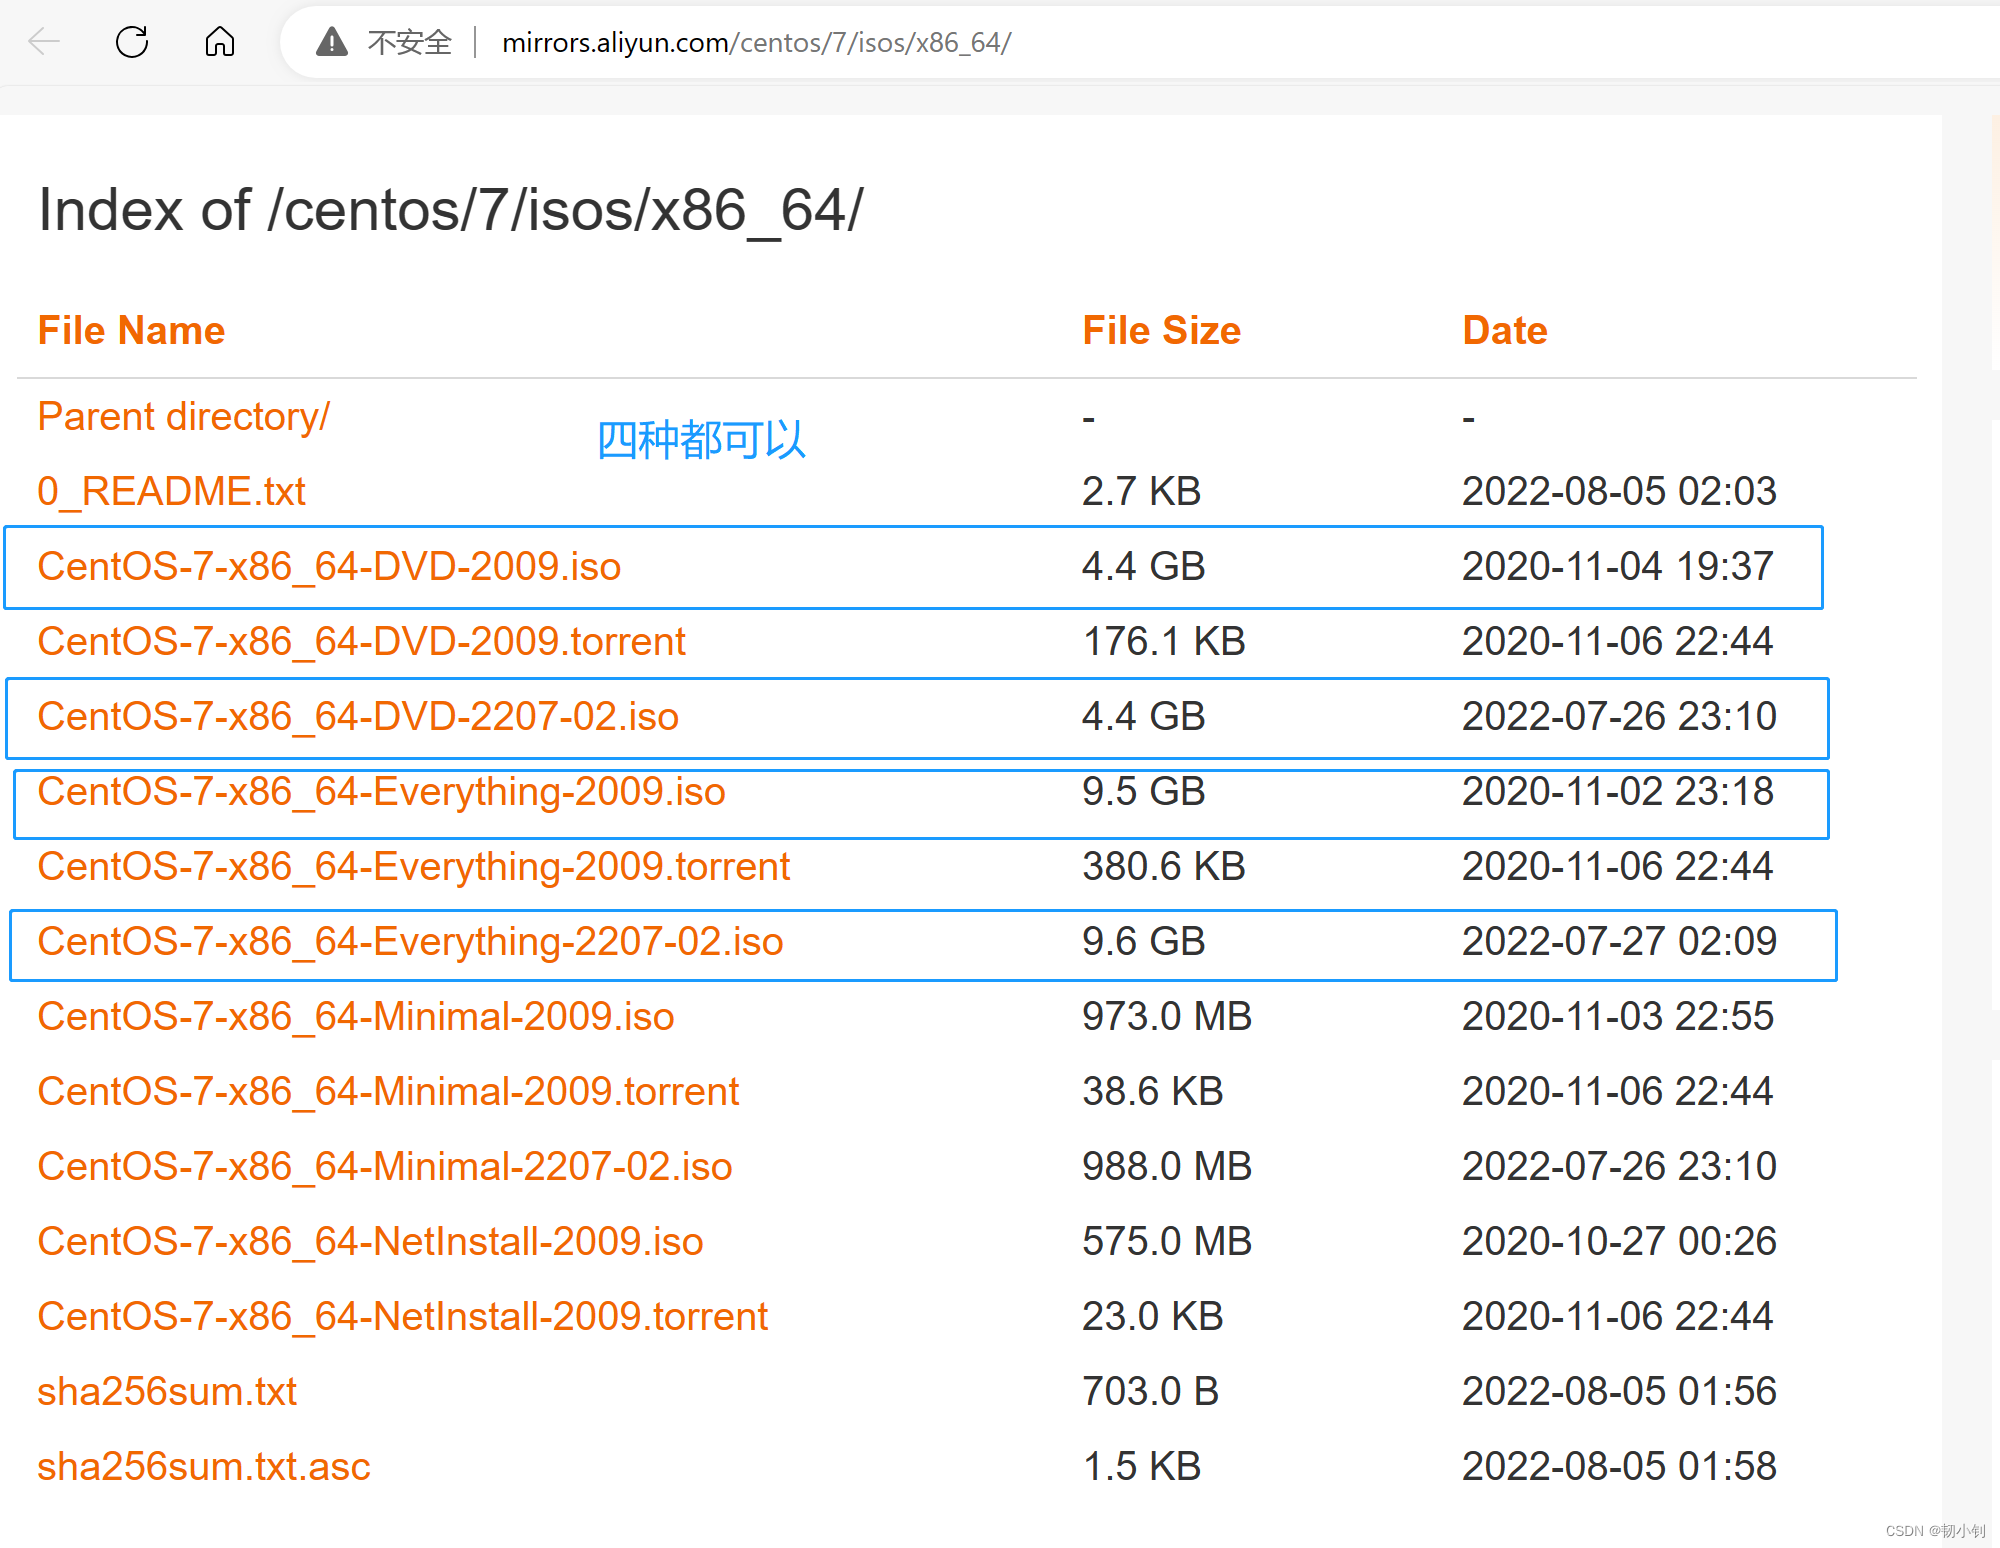Image resolution: width=2000 pixels, height=1548 pixels.
Task: Download CentOS Everything-2009.iso
Action: click(381, 791)
